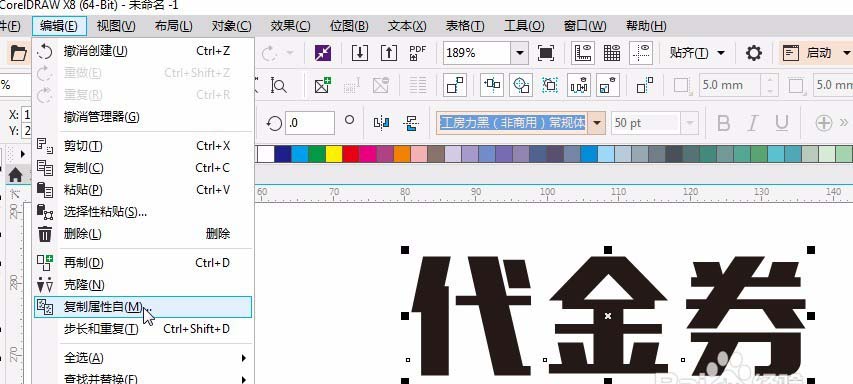The width and height of the screenshot is (853, 384).
Task: Expand the 全选(A) submenu arrow
Action: 244,358
